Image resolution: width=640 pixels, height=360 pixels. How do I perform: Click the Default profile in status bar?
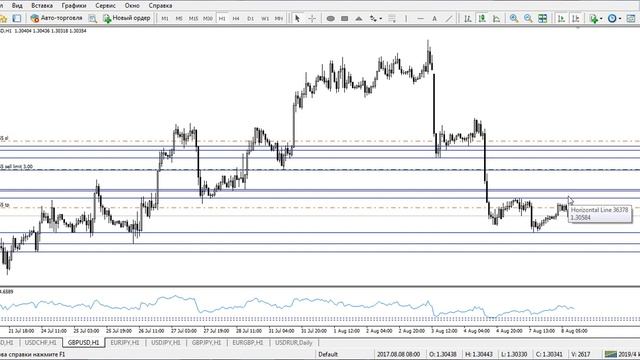tap(328, 354)
